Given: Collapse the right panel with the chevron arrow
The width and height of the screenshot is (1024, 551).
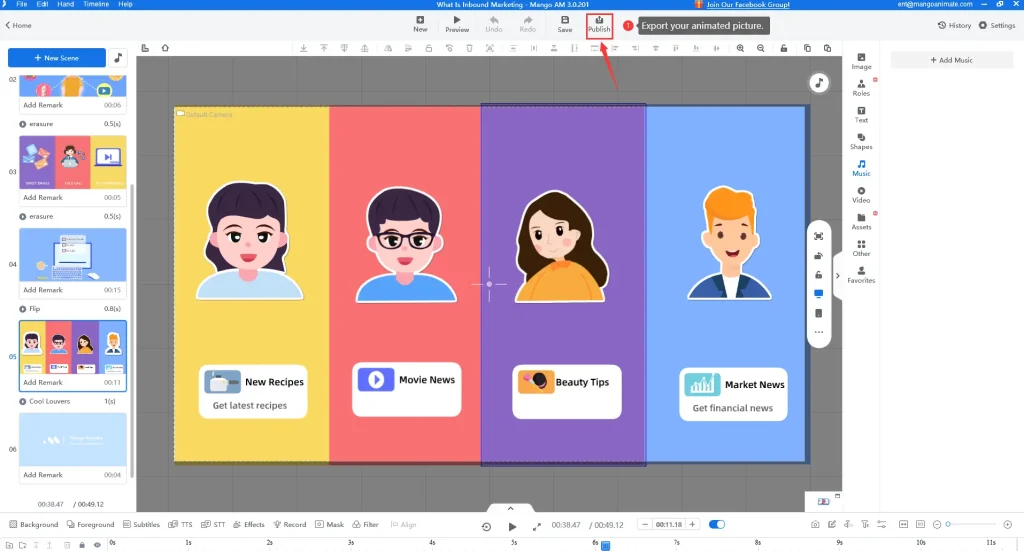Looking at the screenshot, I should [837, 275].
